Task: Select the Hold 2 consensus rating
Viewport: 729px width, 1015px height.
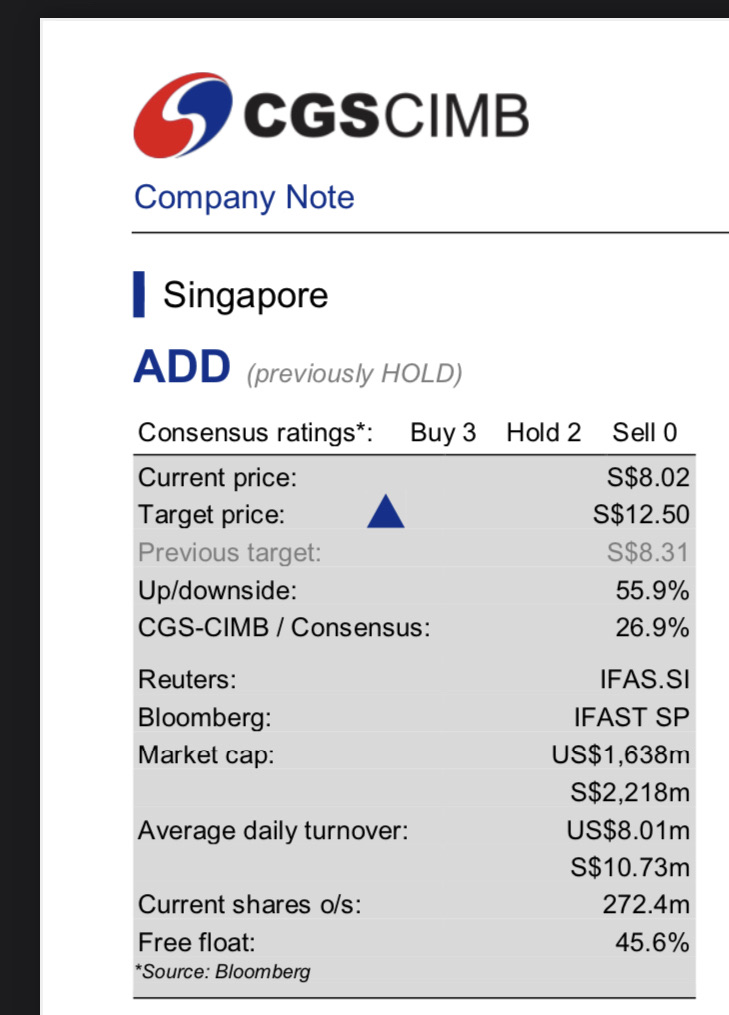Action: (543, 432)
